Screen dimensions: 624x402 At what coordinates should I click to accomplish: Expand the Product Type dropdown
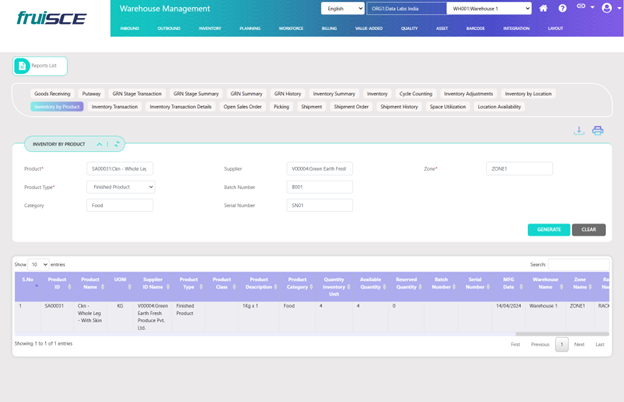(121, 187)
